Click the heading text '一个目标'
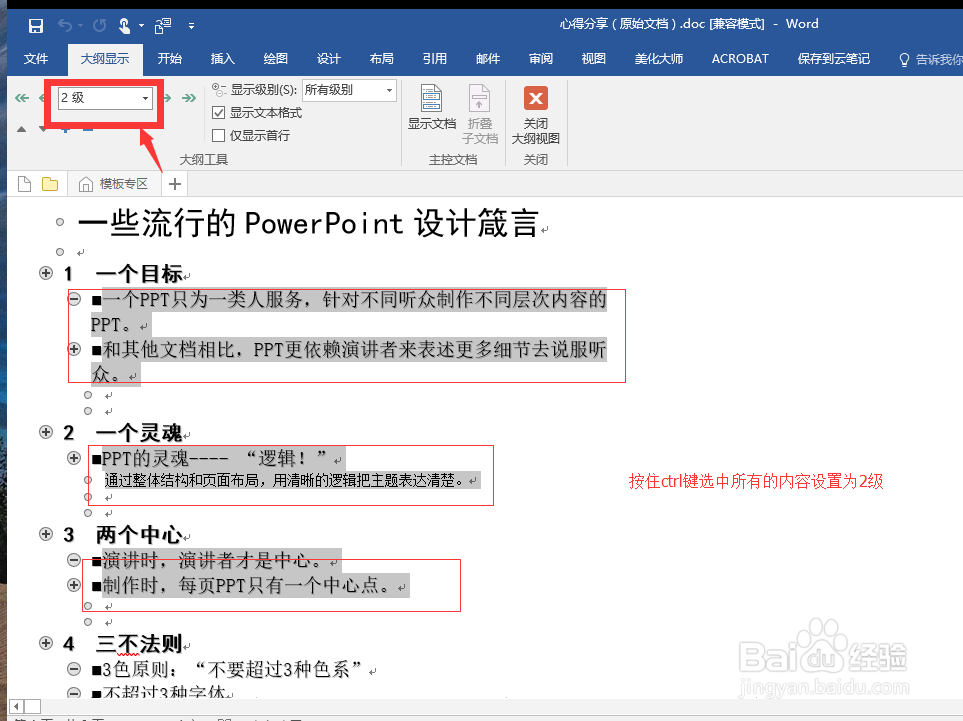Image resolution: width=963 pixels, height=721 pixels. click(x=139, y=274)
